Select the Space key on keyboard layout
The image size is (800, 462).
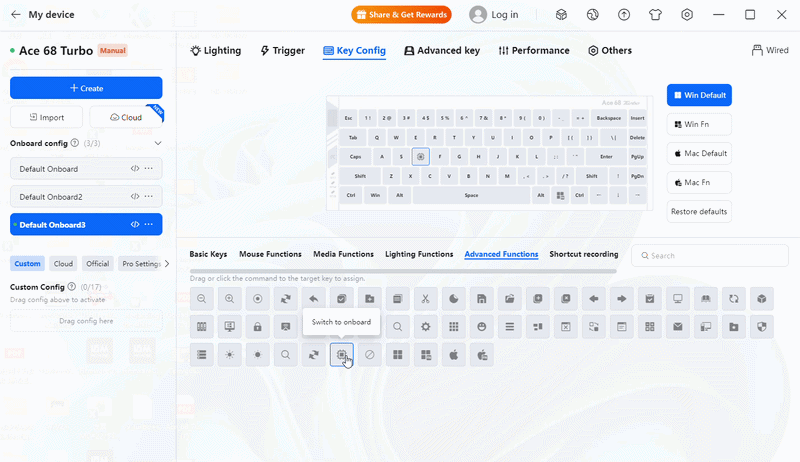[471, 195]
